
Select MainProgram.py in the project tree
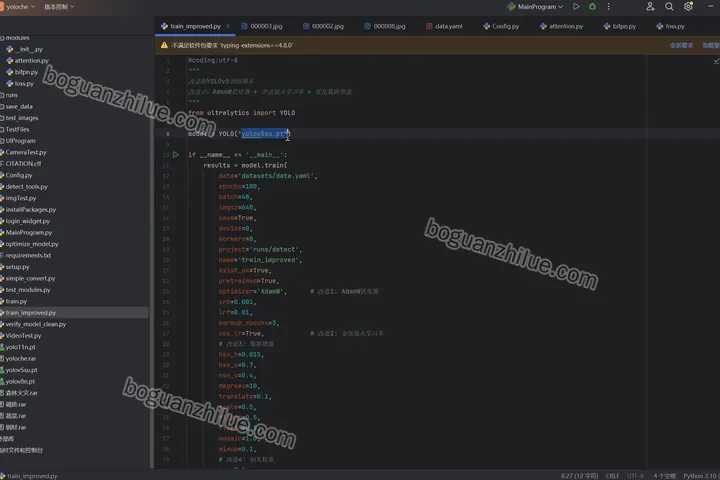tap(26, 233)
